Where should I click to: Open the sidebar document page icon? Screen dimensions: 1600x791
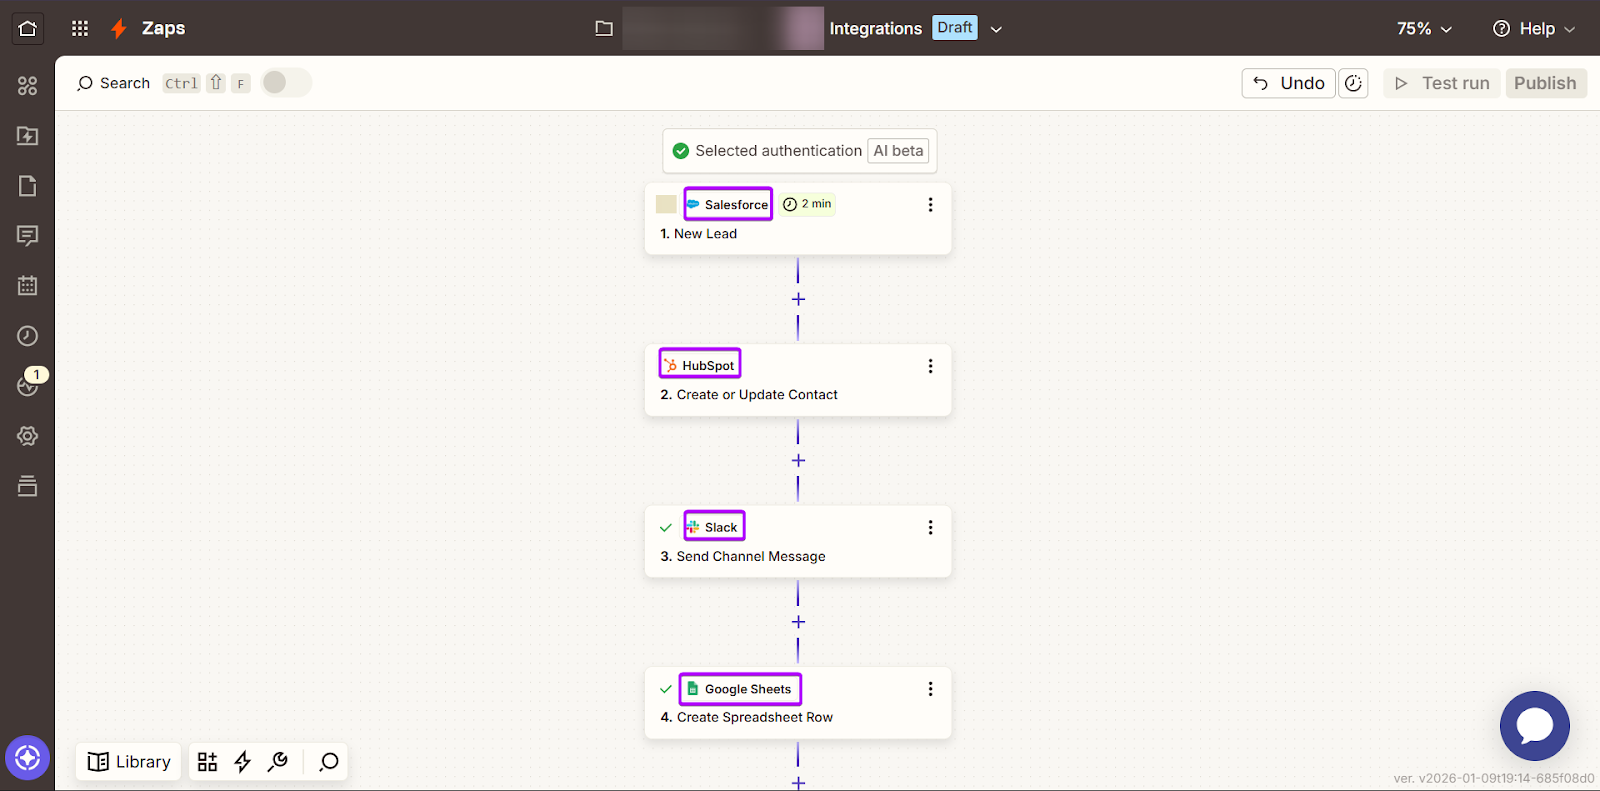tap(28, 186)
